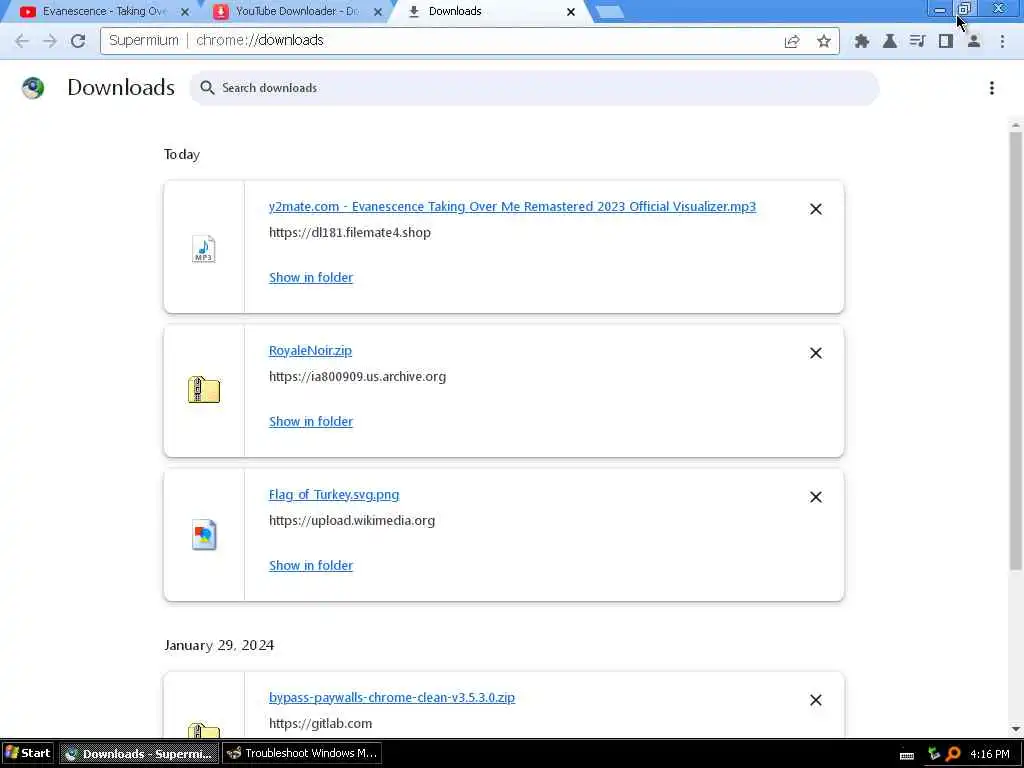
Task: Close the YouTube Downloader tab
Action: click(x=377, y=12)
